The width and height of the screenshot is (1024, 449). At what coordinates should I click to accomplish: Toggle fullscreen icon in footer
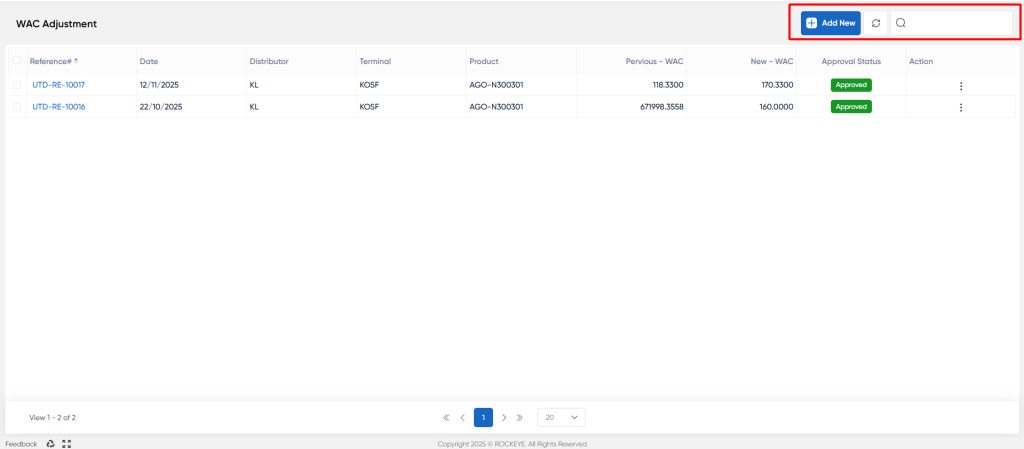66,444
